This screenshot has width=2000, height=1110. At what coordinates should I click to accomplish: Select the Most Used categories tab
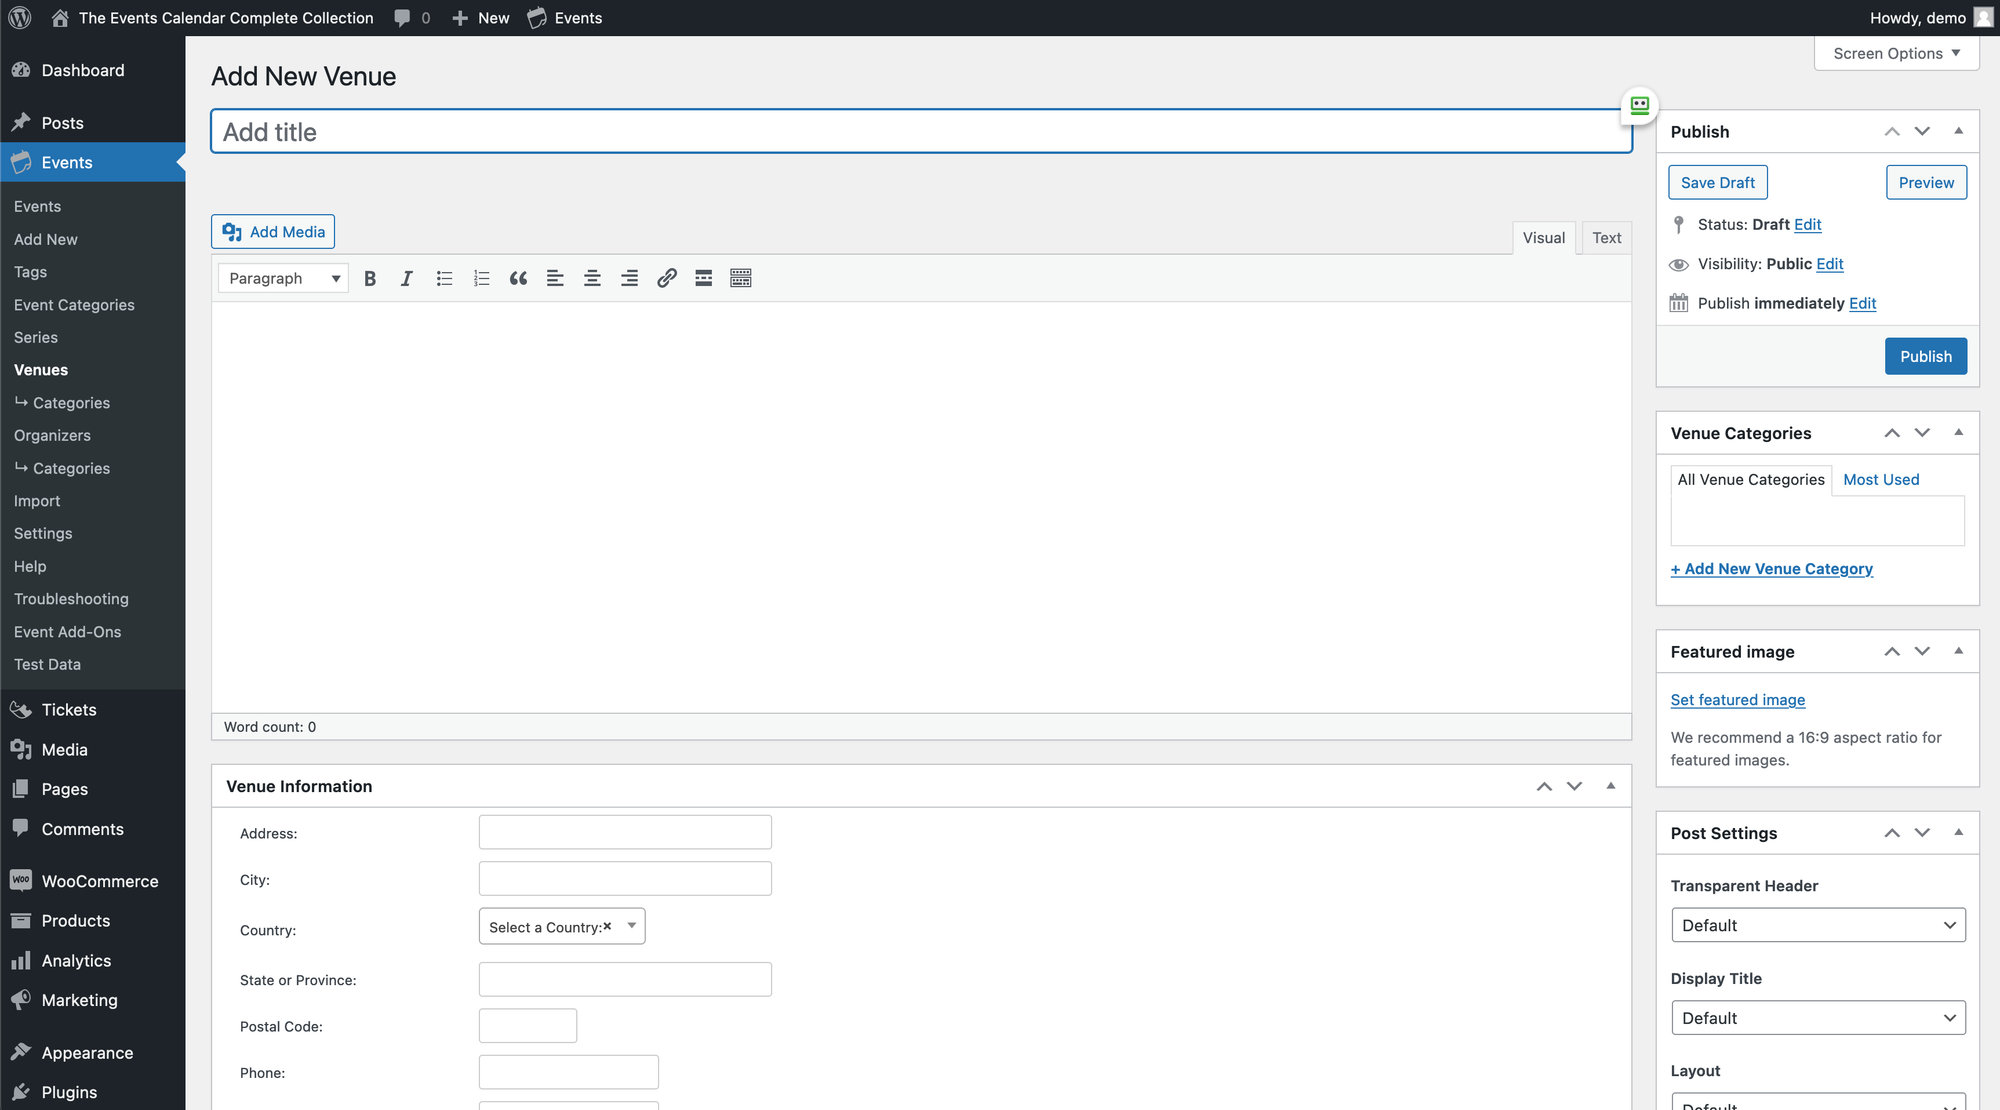pos(1881,480)
